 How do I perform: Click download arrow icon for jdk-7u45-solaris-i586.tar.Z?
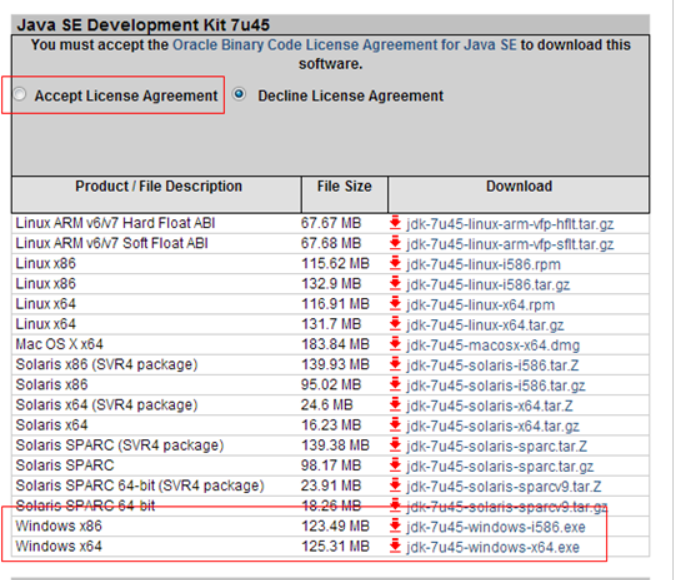point(395,365)
